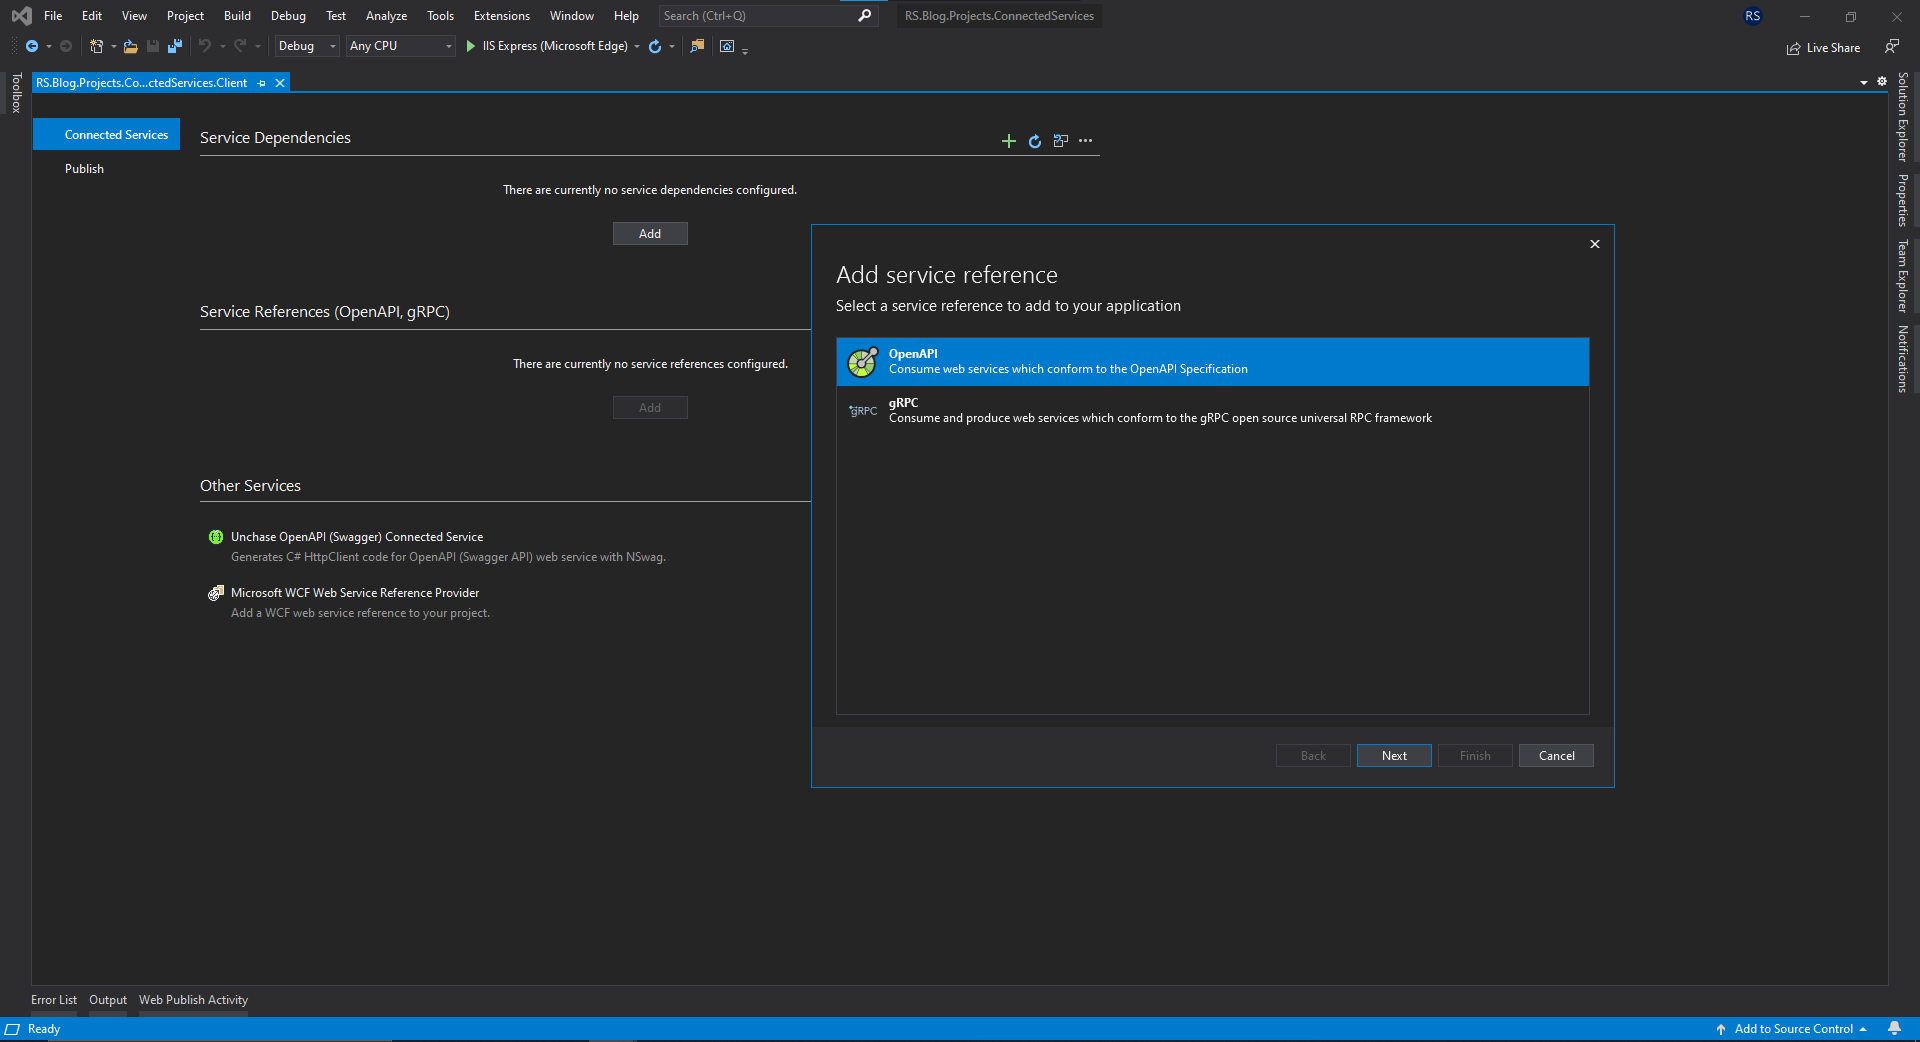Click the magnifier icon in the search box
This screenshot has width=1920, height=1042.
click(865, 15)
